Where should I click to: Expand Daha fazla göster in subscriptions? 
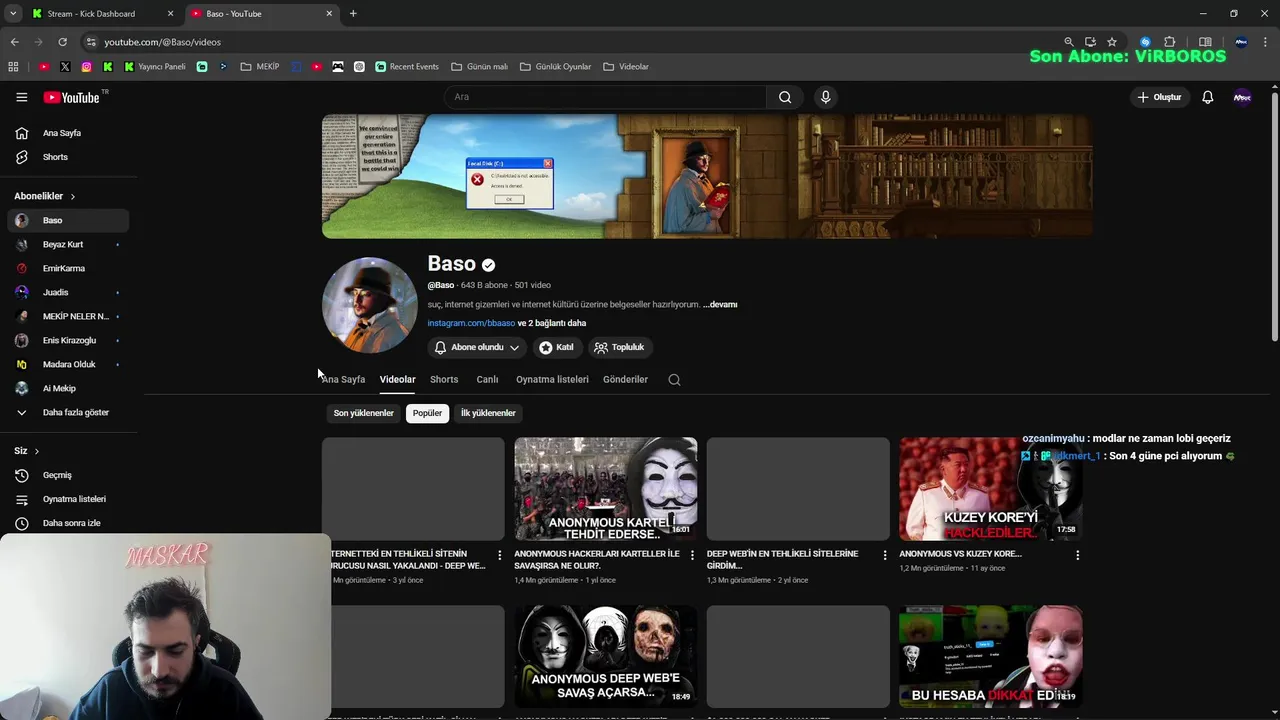click(68, 412)
